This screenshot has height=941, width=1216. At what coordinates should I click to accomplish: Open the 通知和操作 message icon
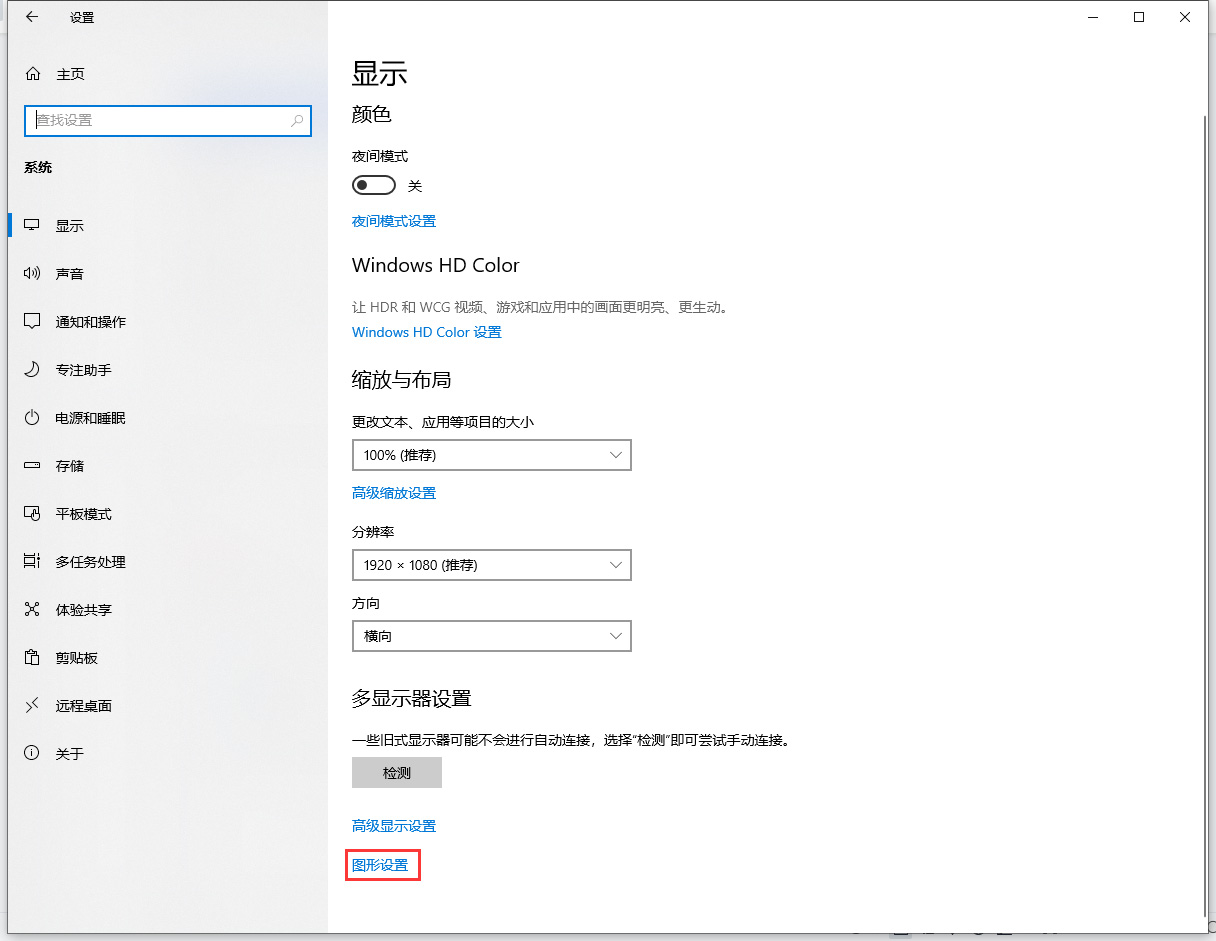(33, 322)
